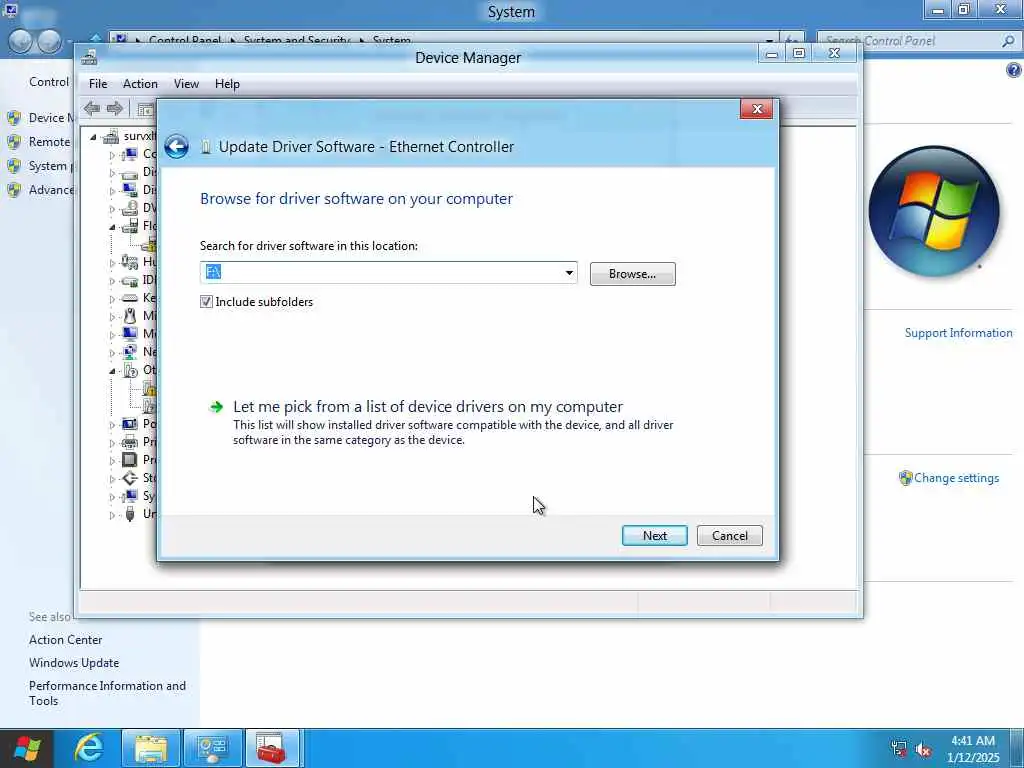
Task: Expand the Display adapters category
Action: click(x=112, y=191)
